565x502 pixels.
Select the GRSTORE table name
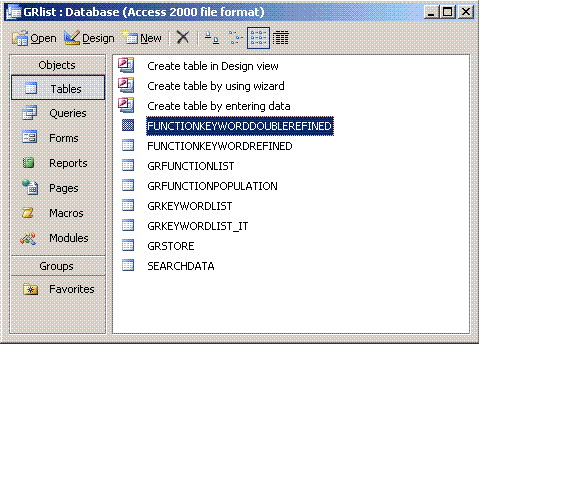coord(170,246)
